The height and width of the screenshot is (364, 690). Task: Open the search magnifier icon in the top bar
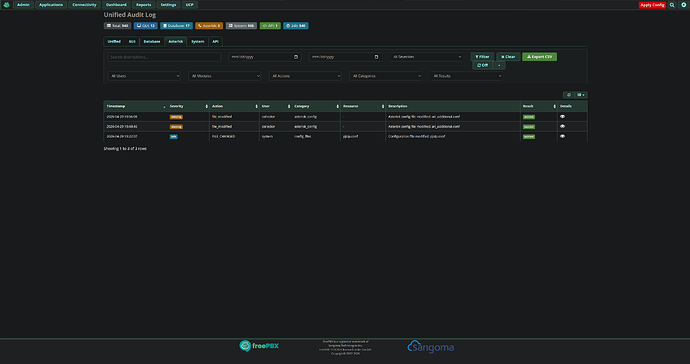(x=672, y=5)
